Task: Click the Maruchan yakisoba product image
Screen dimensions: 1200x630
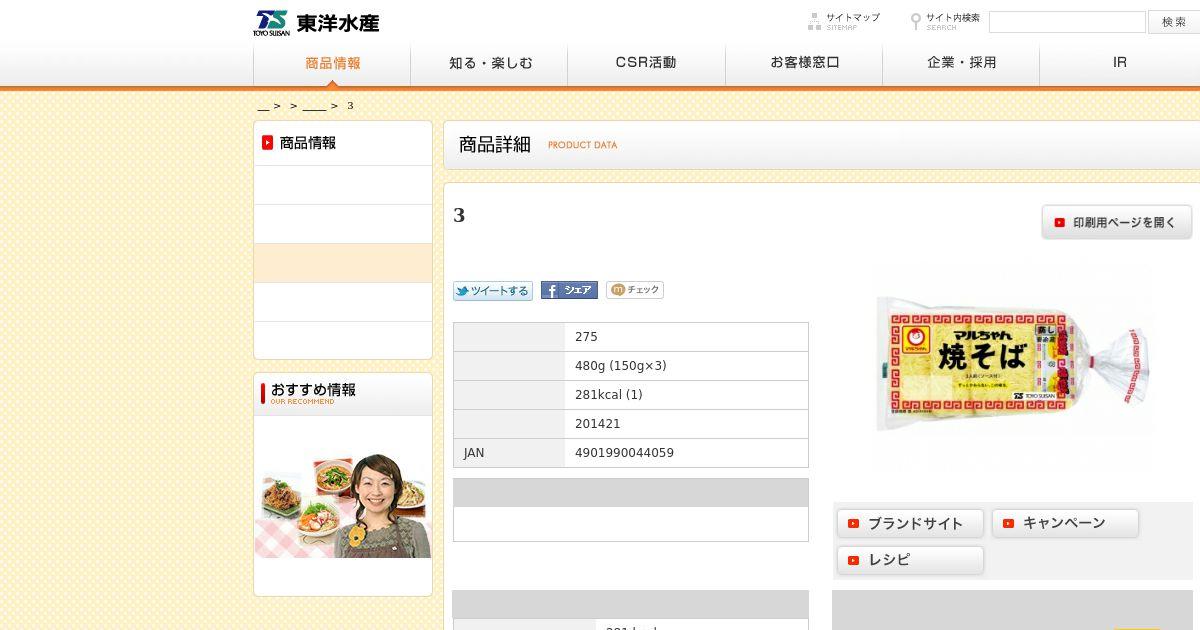Action: click(x=1013, y=364)
